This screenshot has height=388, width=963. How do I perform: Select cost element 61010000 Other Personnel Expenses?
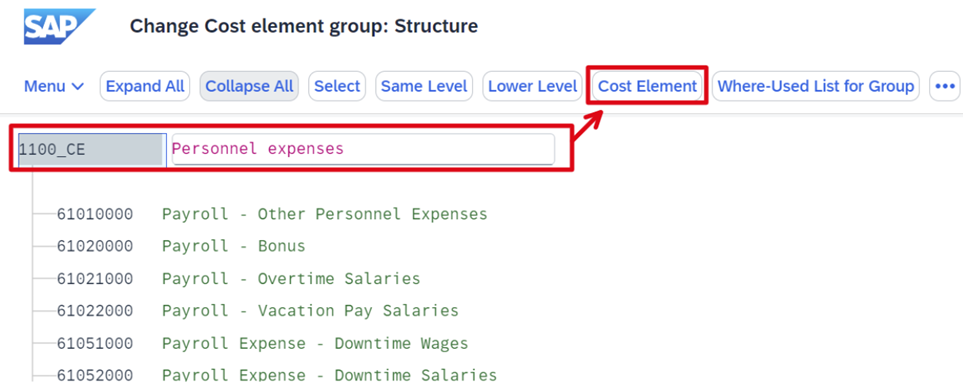272,214
